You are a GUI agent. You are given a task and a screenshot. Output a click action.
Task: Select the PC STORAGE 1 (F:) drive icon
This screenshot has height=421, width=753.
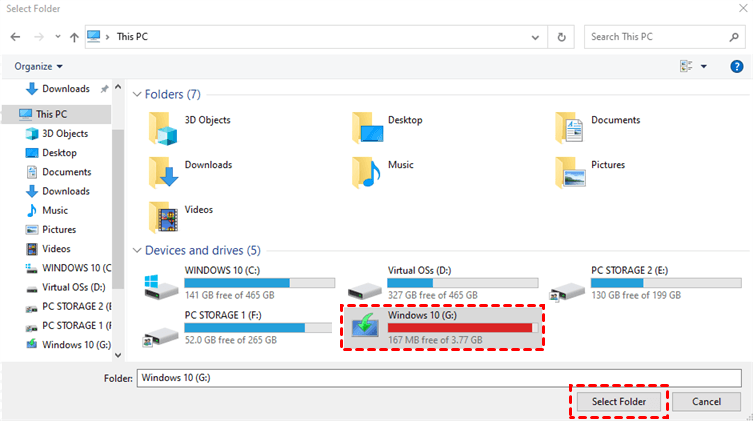160,336
